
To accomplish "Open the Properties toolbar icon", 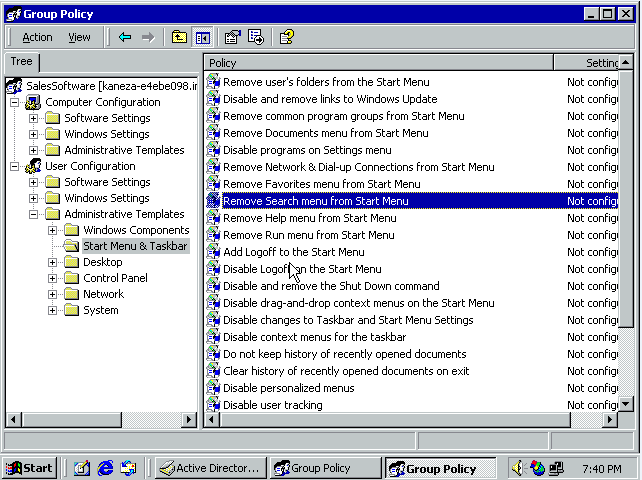I will [233, 38].
